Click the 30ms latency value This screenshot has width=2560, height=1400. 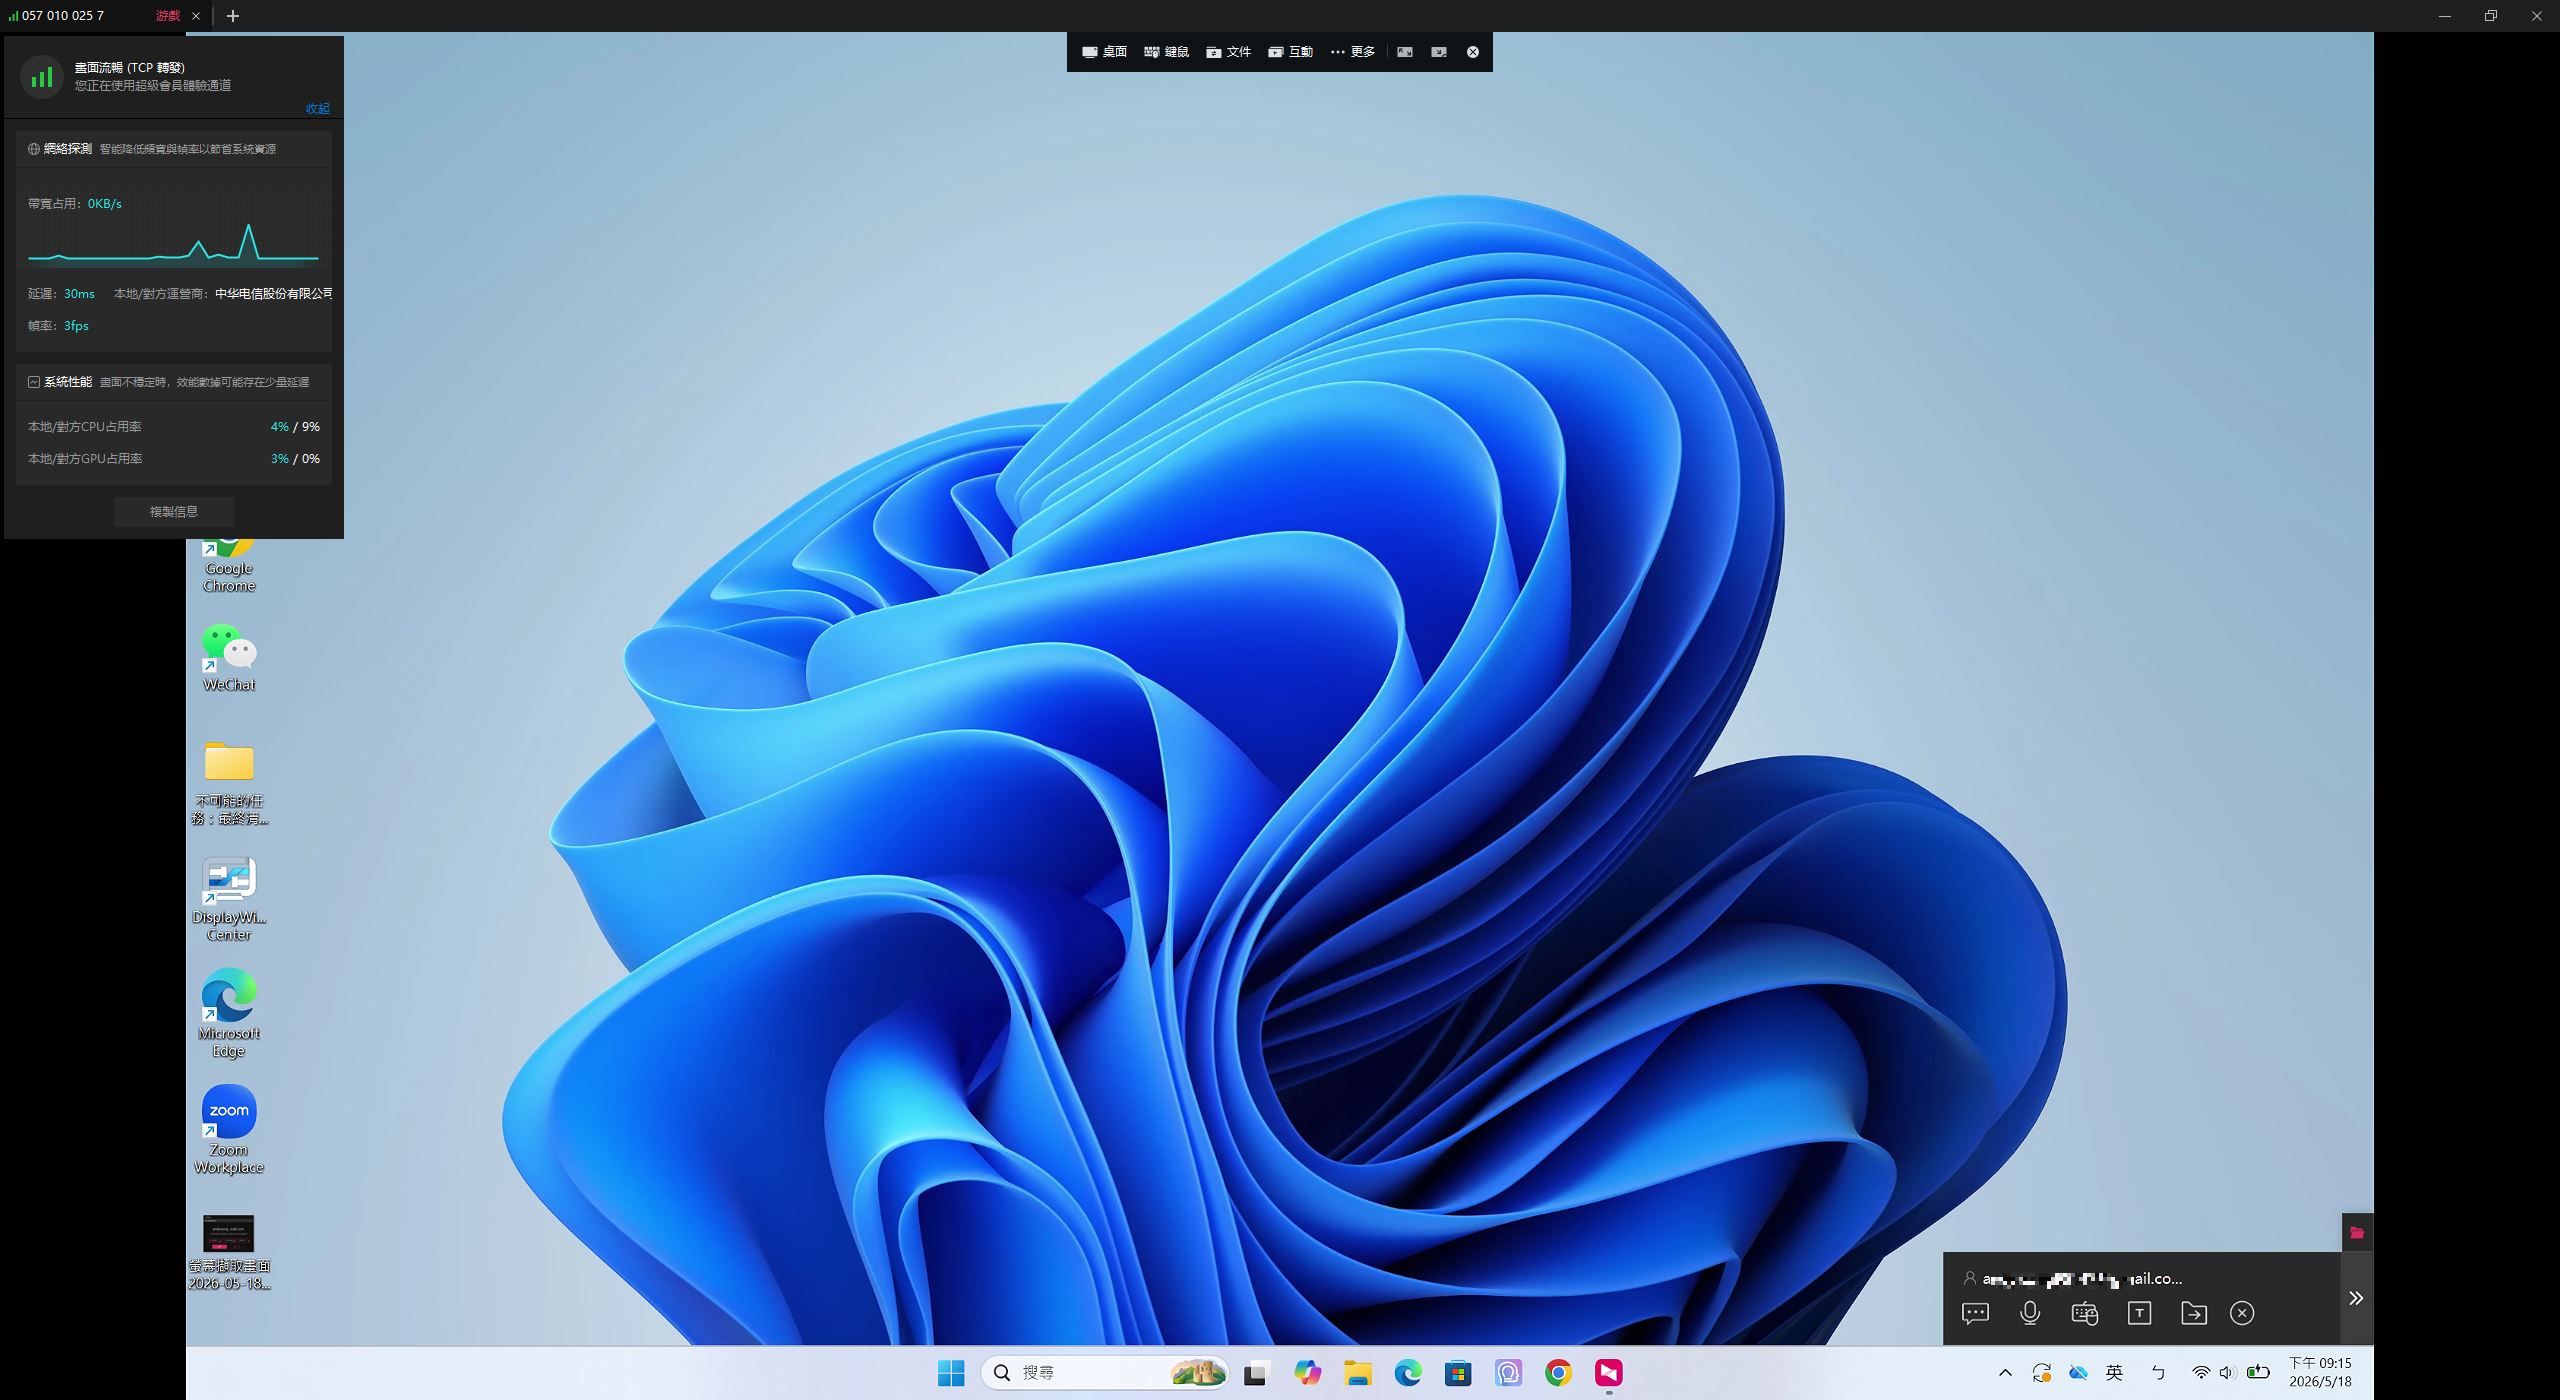pos(79,294)
